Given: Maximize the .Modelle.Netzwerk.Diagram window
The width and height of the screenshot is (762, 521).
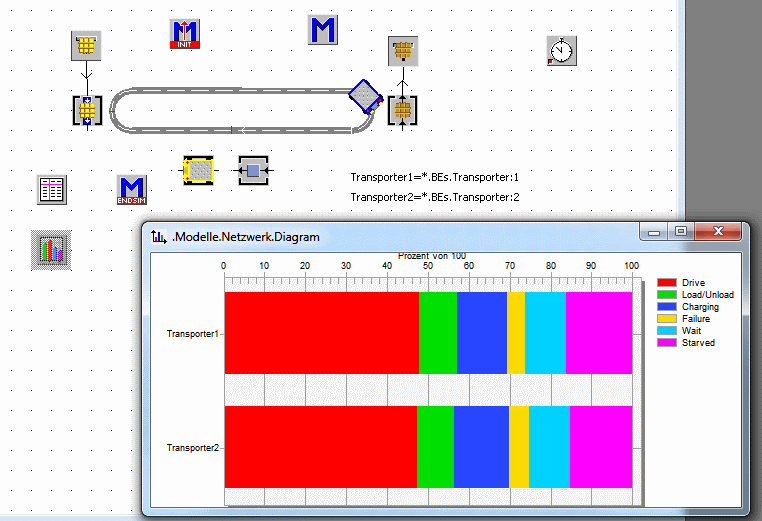Looking at the screenshot, I should click(681, 232).
